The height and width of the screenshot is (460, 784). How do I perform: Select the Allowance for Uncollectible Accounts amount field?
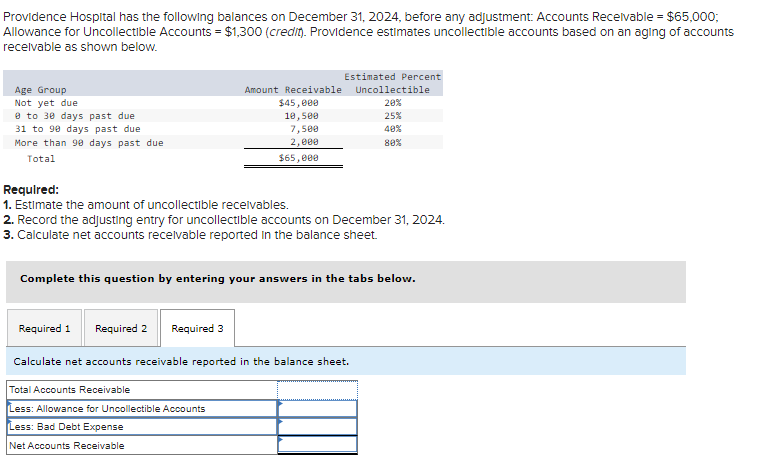[x=318, y=408]
